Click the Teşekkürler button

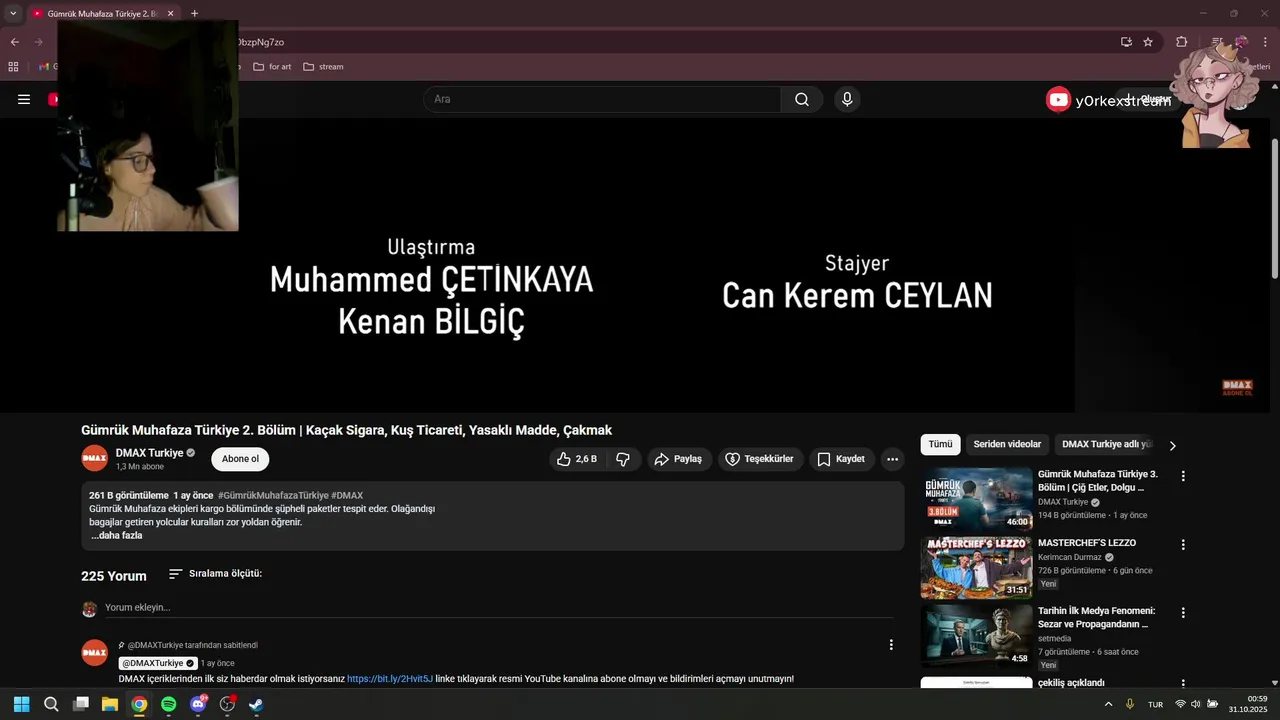tap(759, 459)
